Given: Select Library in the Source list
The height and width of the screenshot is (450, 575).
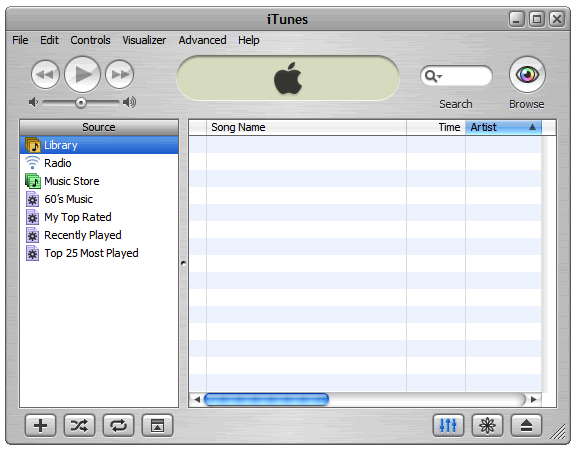Looking at the screenshot, I should 99,145.
